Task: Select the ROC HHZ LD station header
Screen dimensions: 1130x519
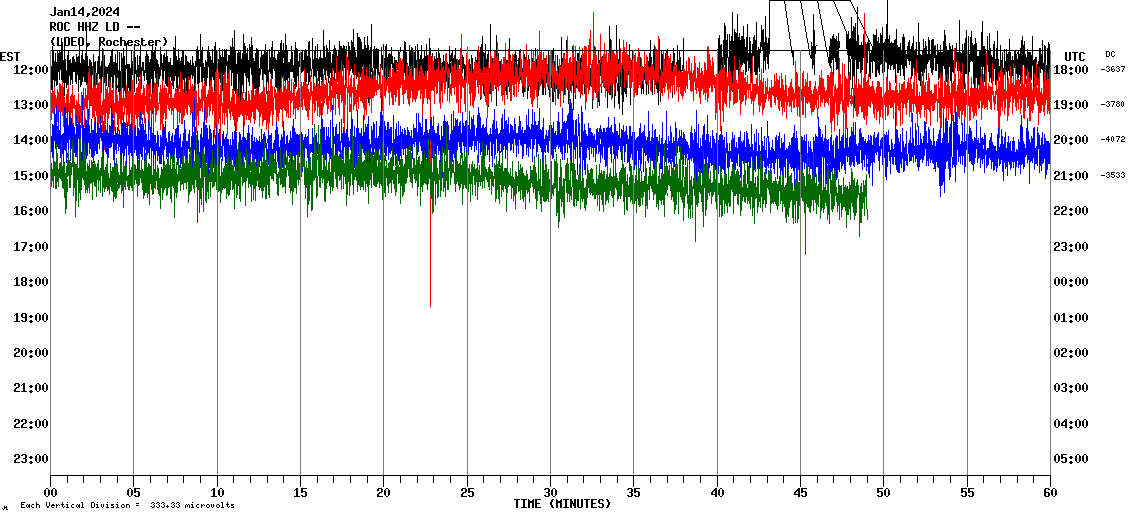Action: (95, 27)
